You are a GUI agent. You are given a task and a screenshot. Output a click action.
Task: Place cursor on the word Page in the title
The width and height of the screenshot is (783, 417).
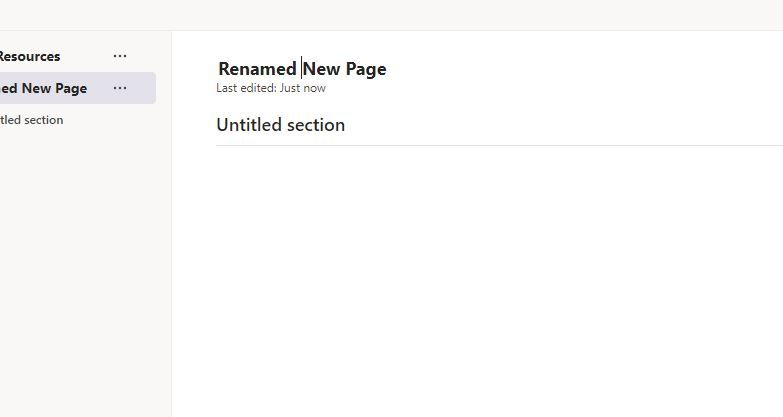(x=366, y=69)
